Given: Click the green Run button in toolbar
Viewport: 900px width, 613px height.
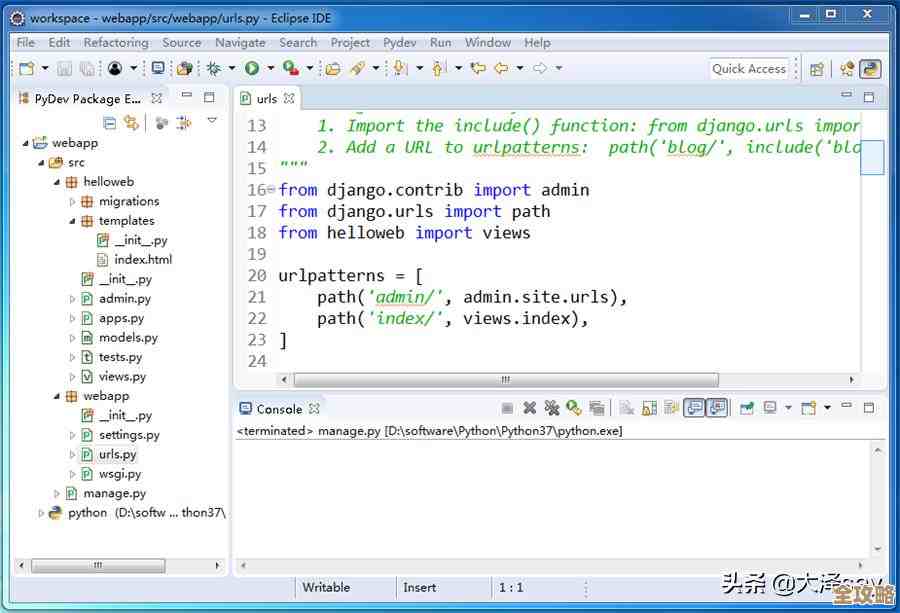Looking at the screenshot, I should click(252, 68).
